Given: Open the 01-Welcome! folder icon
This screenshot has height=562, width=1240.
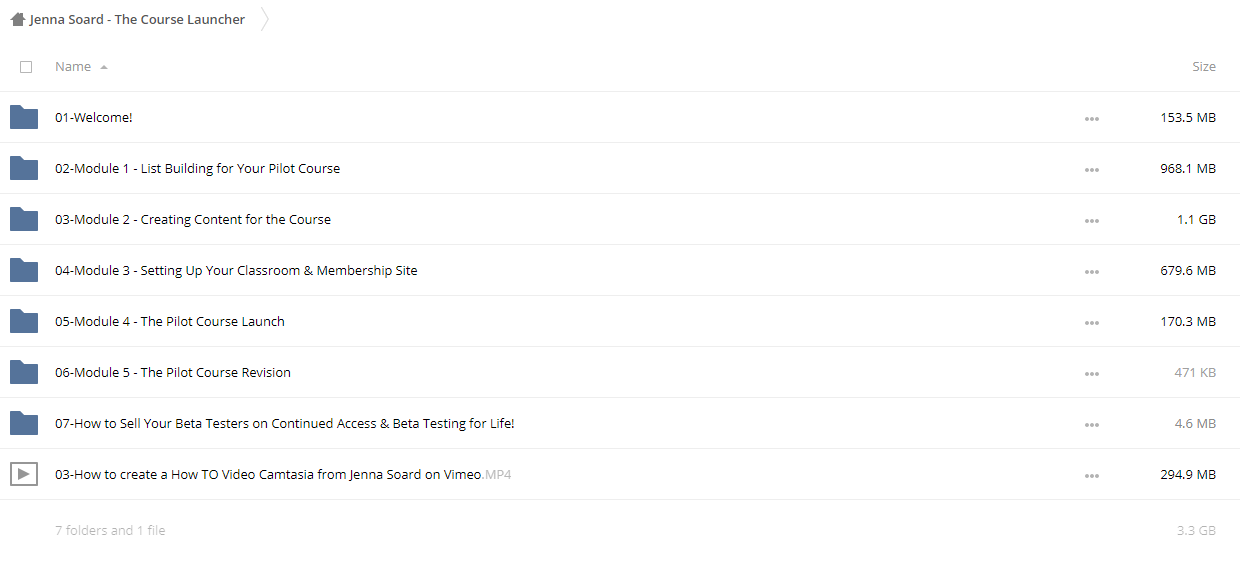Looking at the screenshot, I should [24, 117].
